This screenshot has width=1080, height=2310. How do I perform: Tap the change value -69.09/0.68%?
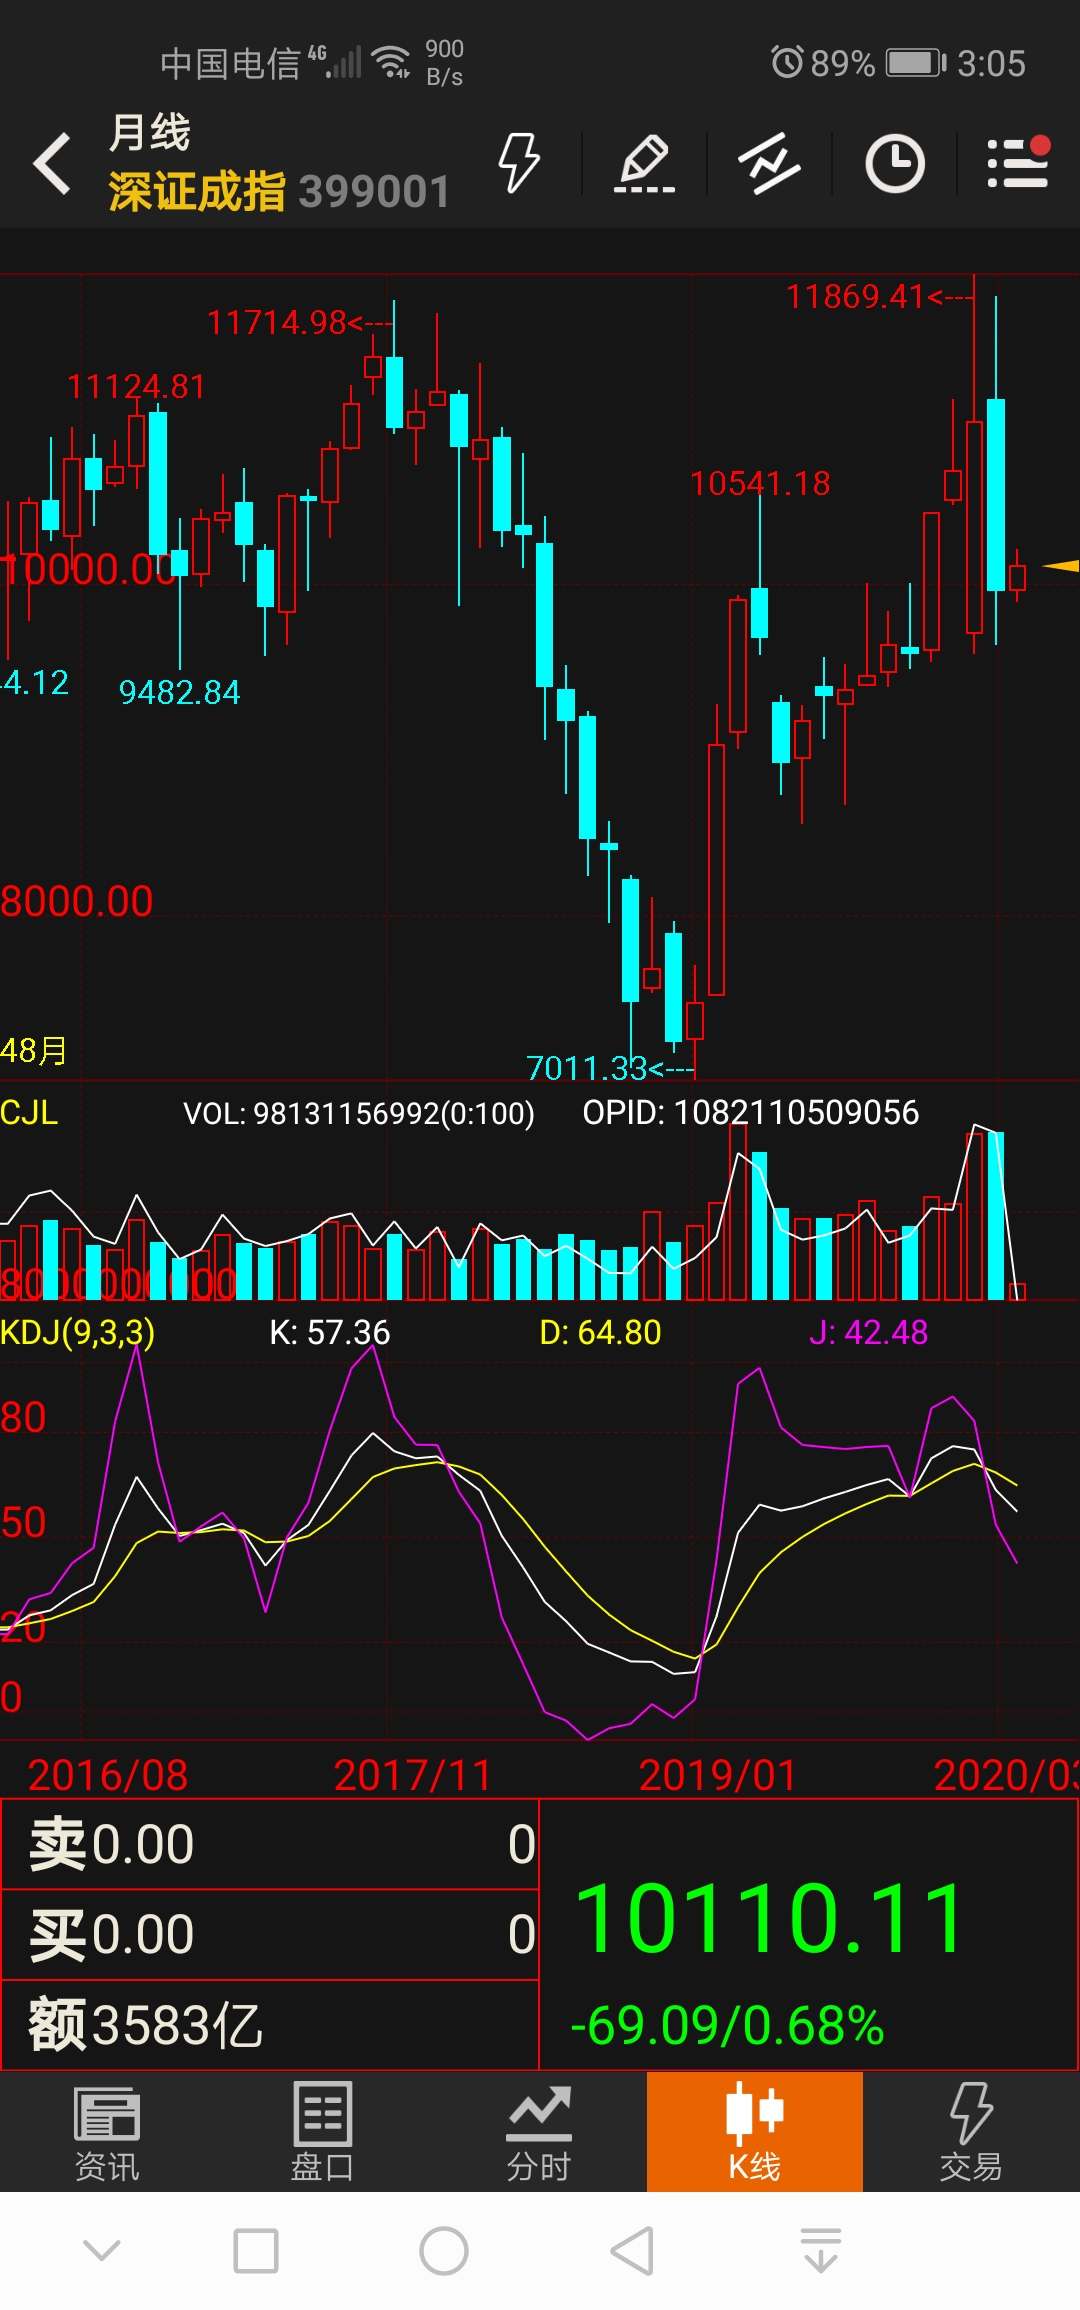point(727,2025)
